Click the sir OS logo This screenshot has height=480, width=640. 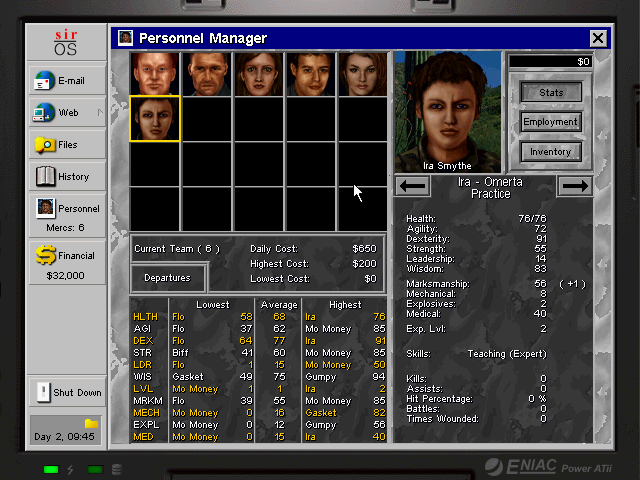(x=66, y=42)
